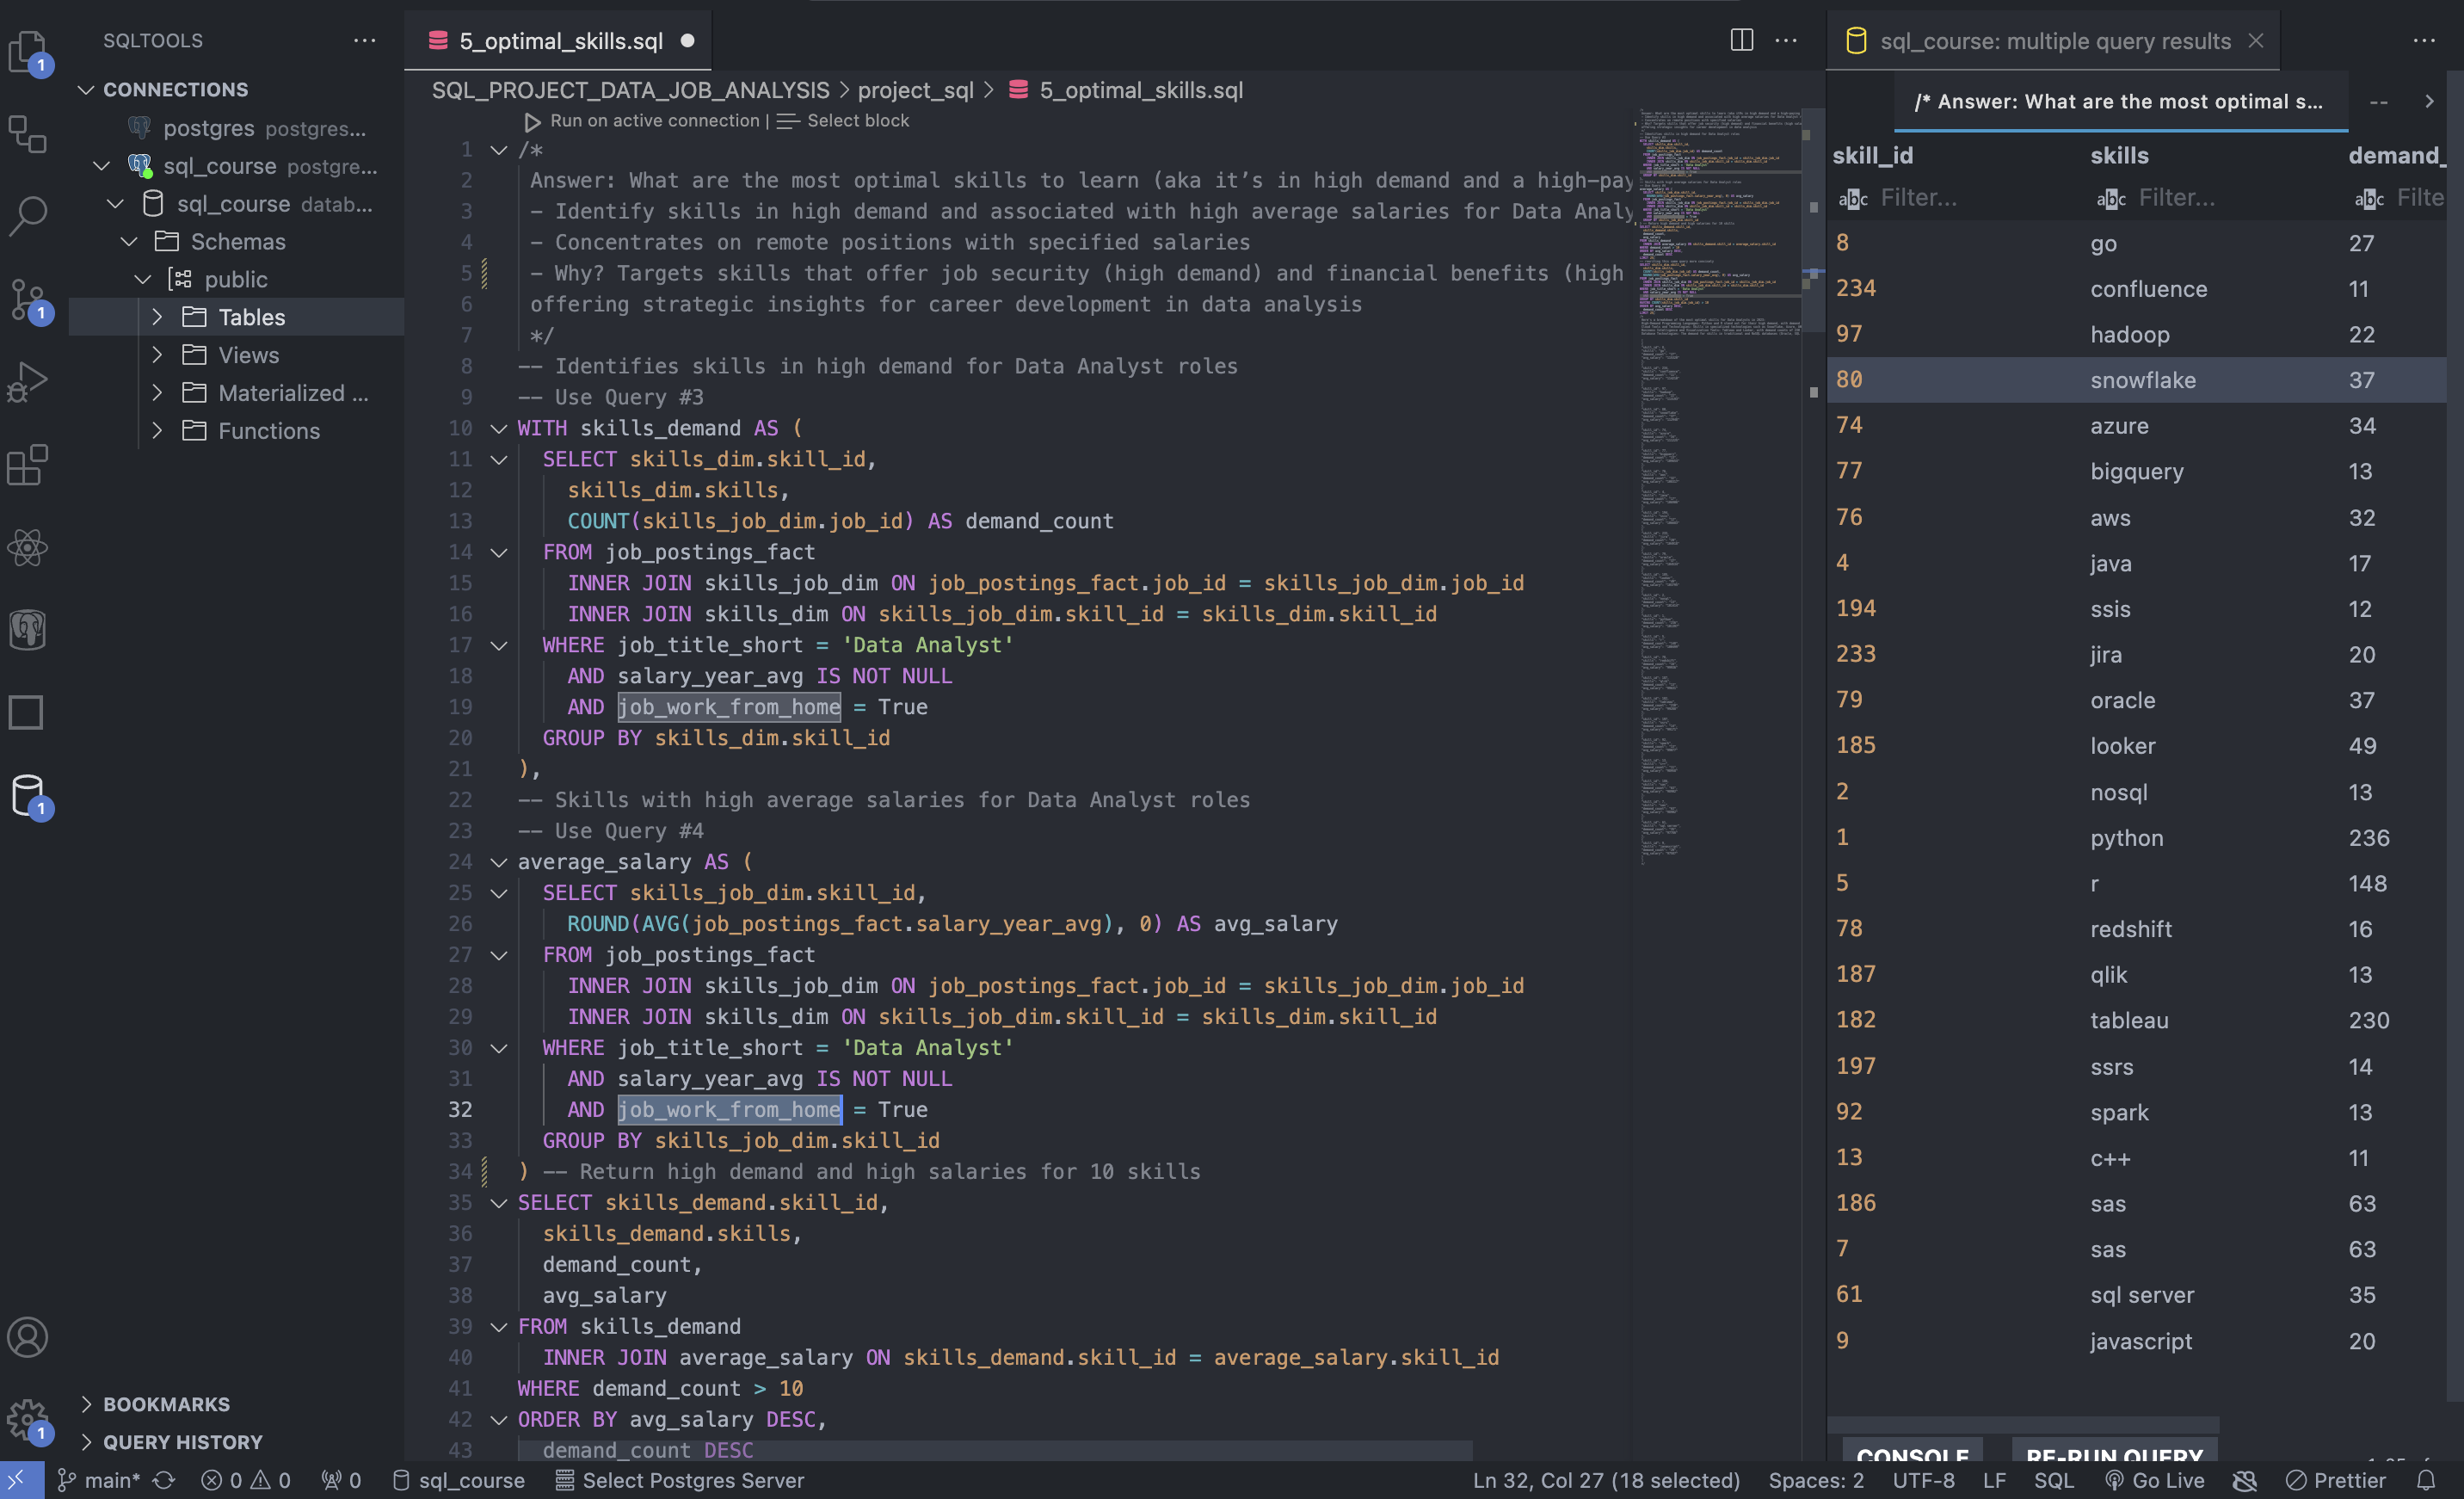
Task: Open the notifications bell in status bar
Action: coord(2425,1480)
